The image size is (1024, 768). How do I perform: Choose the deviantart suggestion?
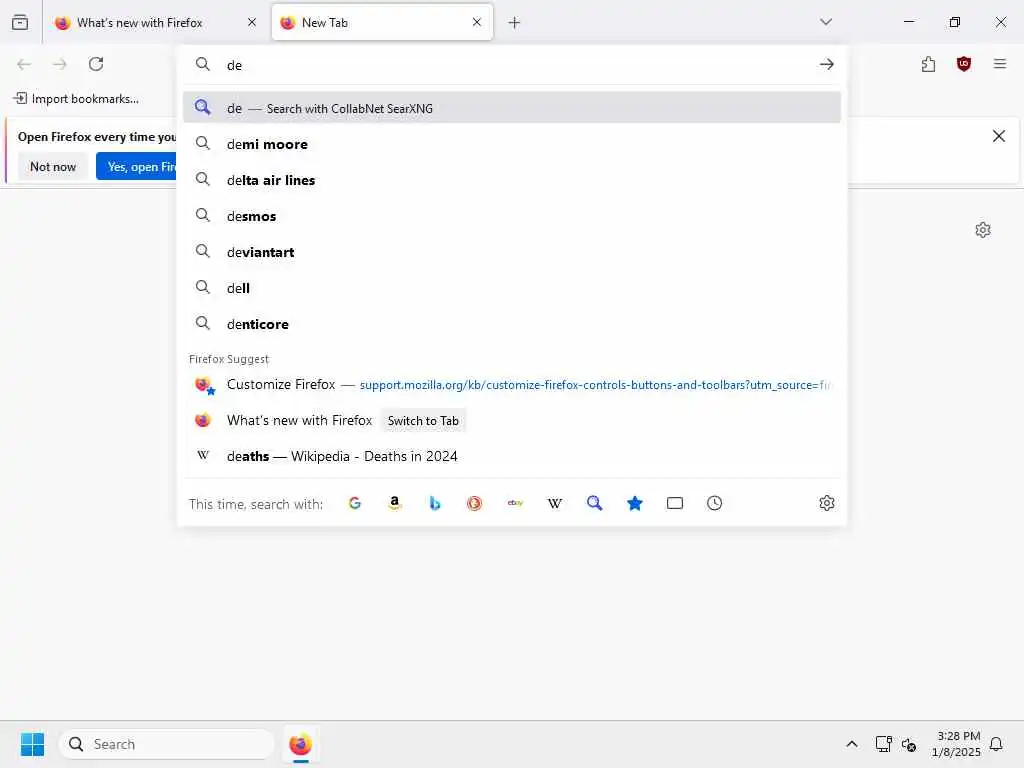[512, 251]
